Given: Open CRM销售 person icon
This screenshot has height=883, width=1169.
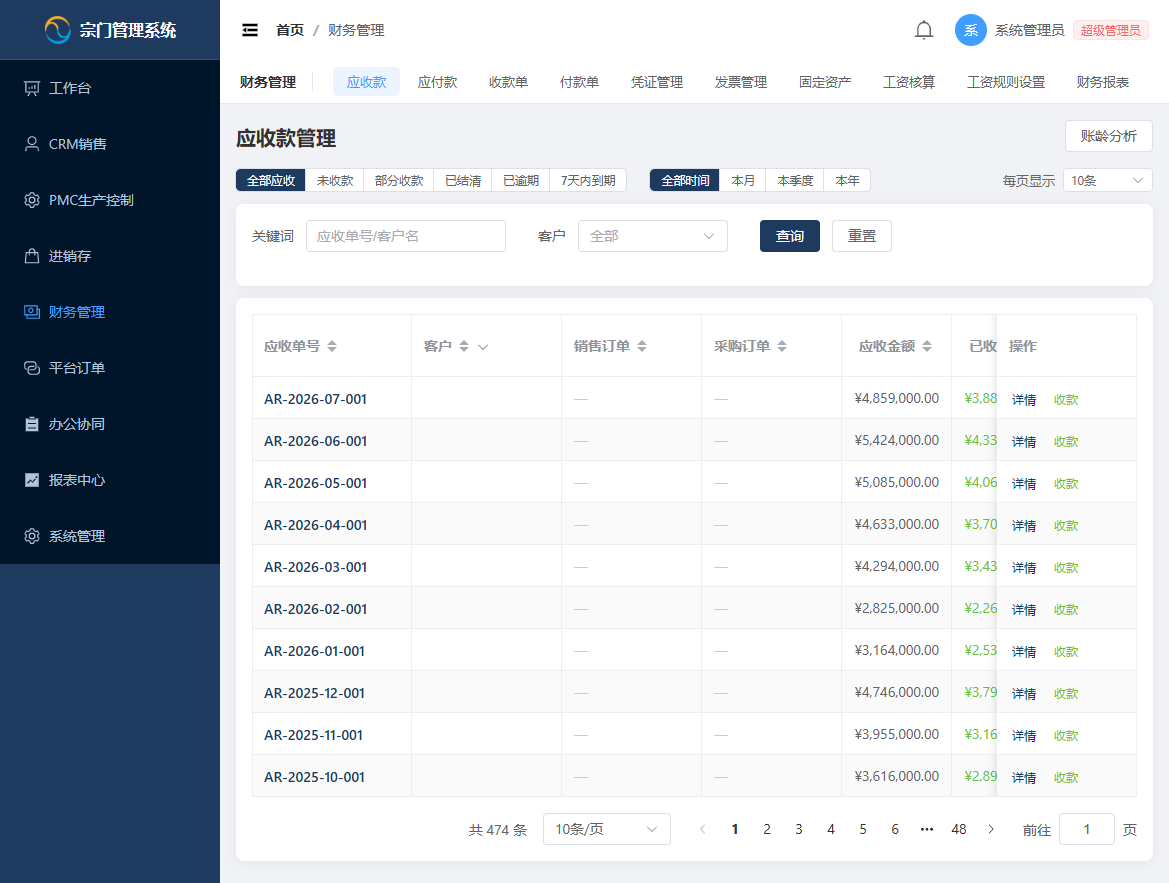Looking at the screenshot, I should (x=31, y=144).
